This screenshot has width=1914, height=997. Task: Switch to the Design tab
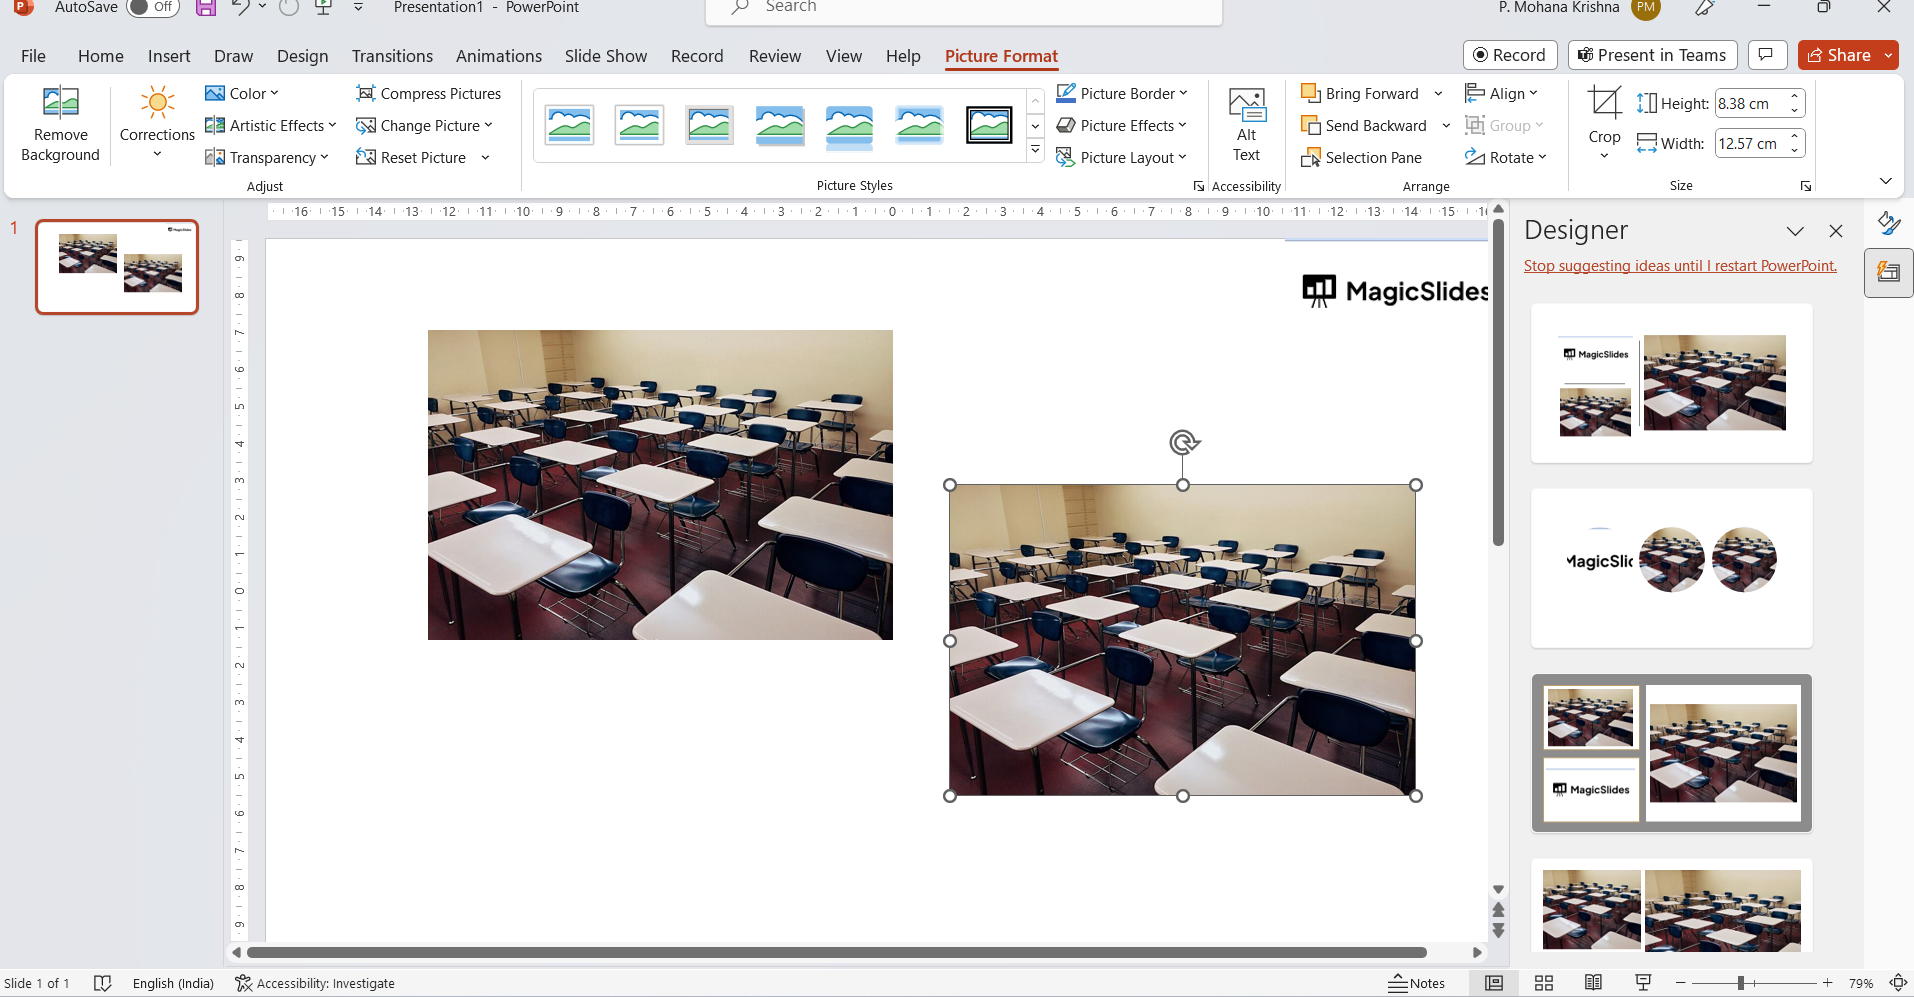(302, 56)
